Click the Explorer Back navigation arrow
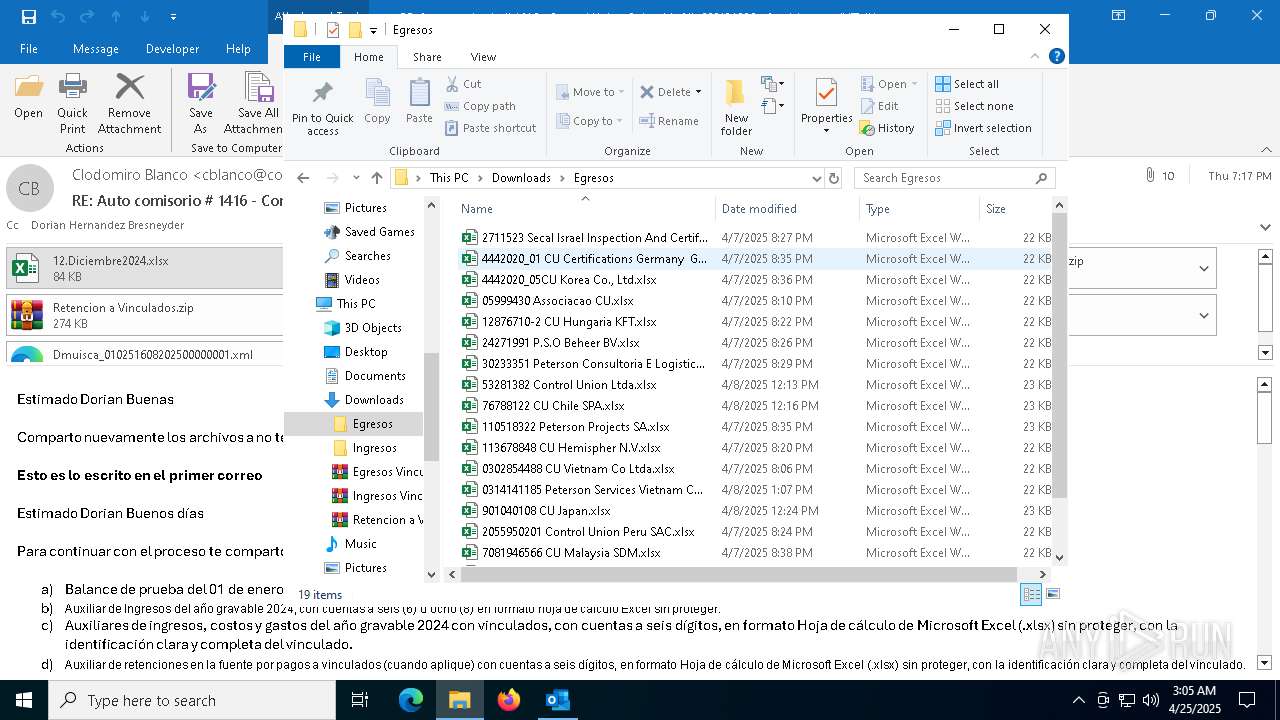The width and height of the screenshot is (1280, 720). click(x=303, y=178)
